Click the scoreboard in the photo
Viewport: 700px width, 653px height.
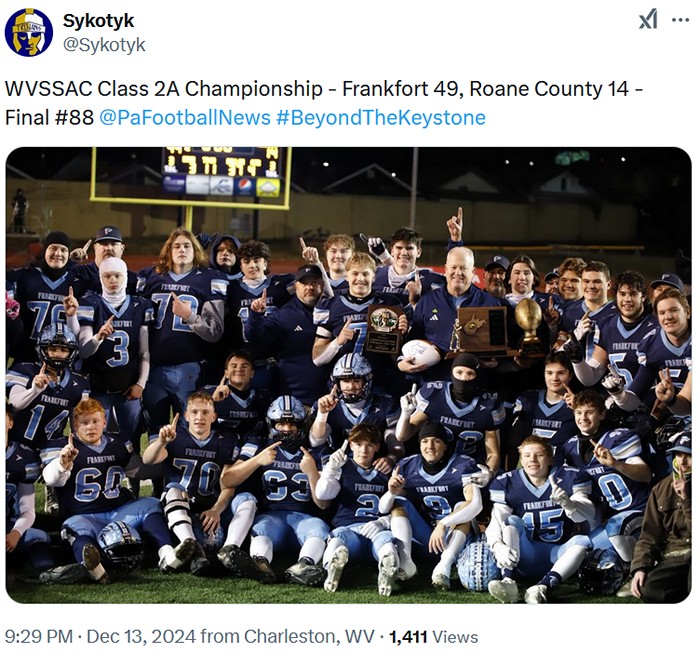222,172
